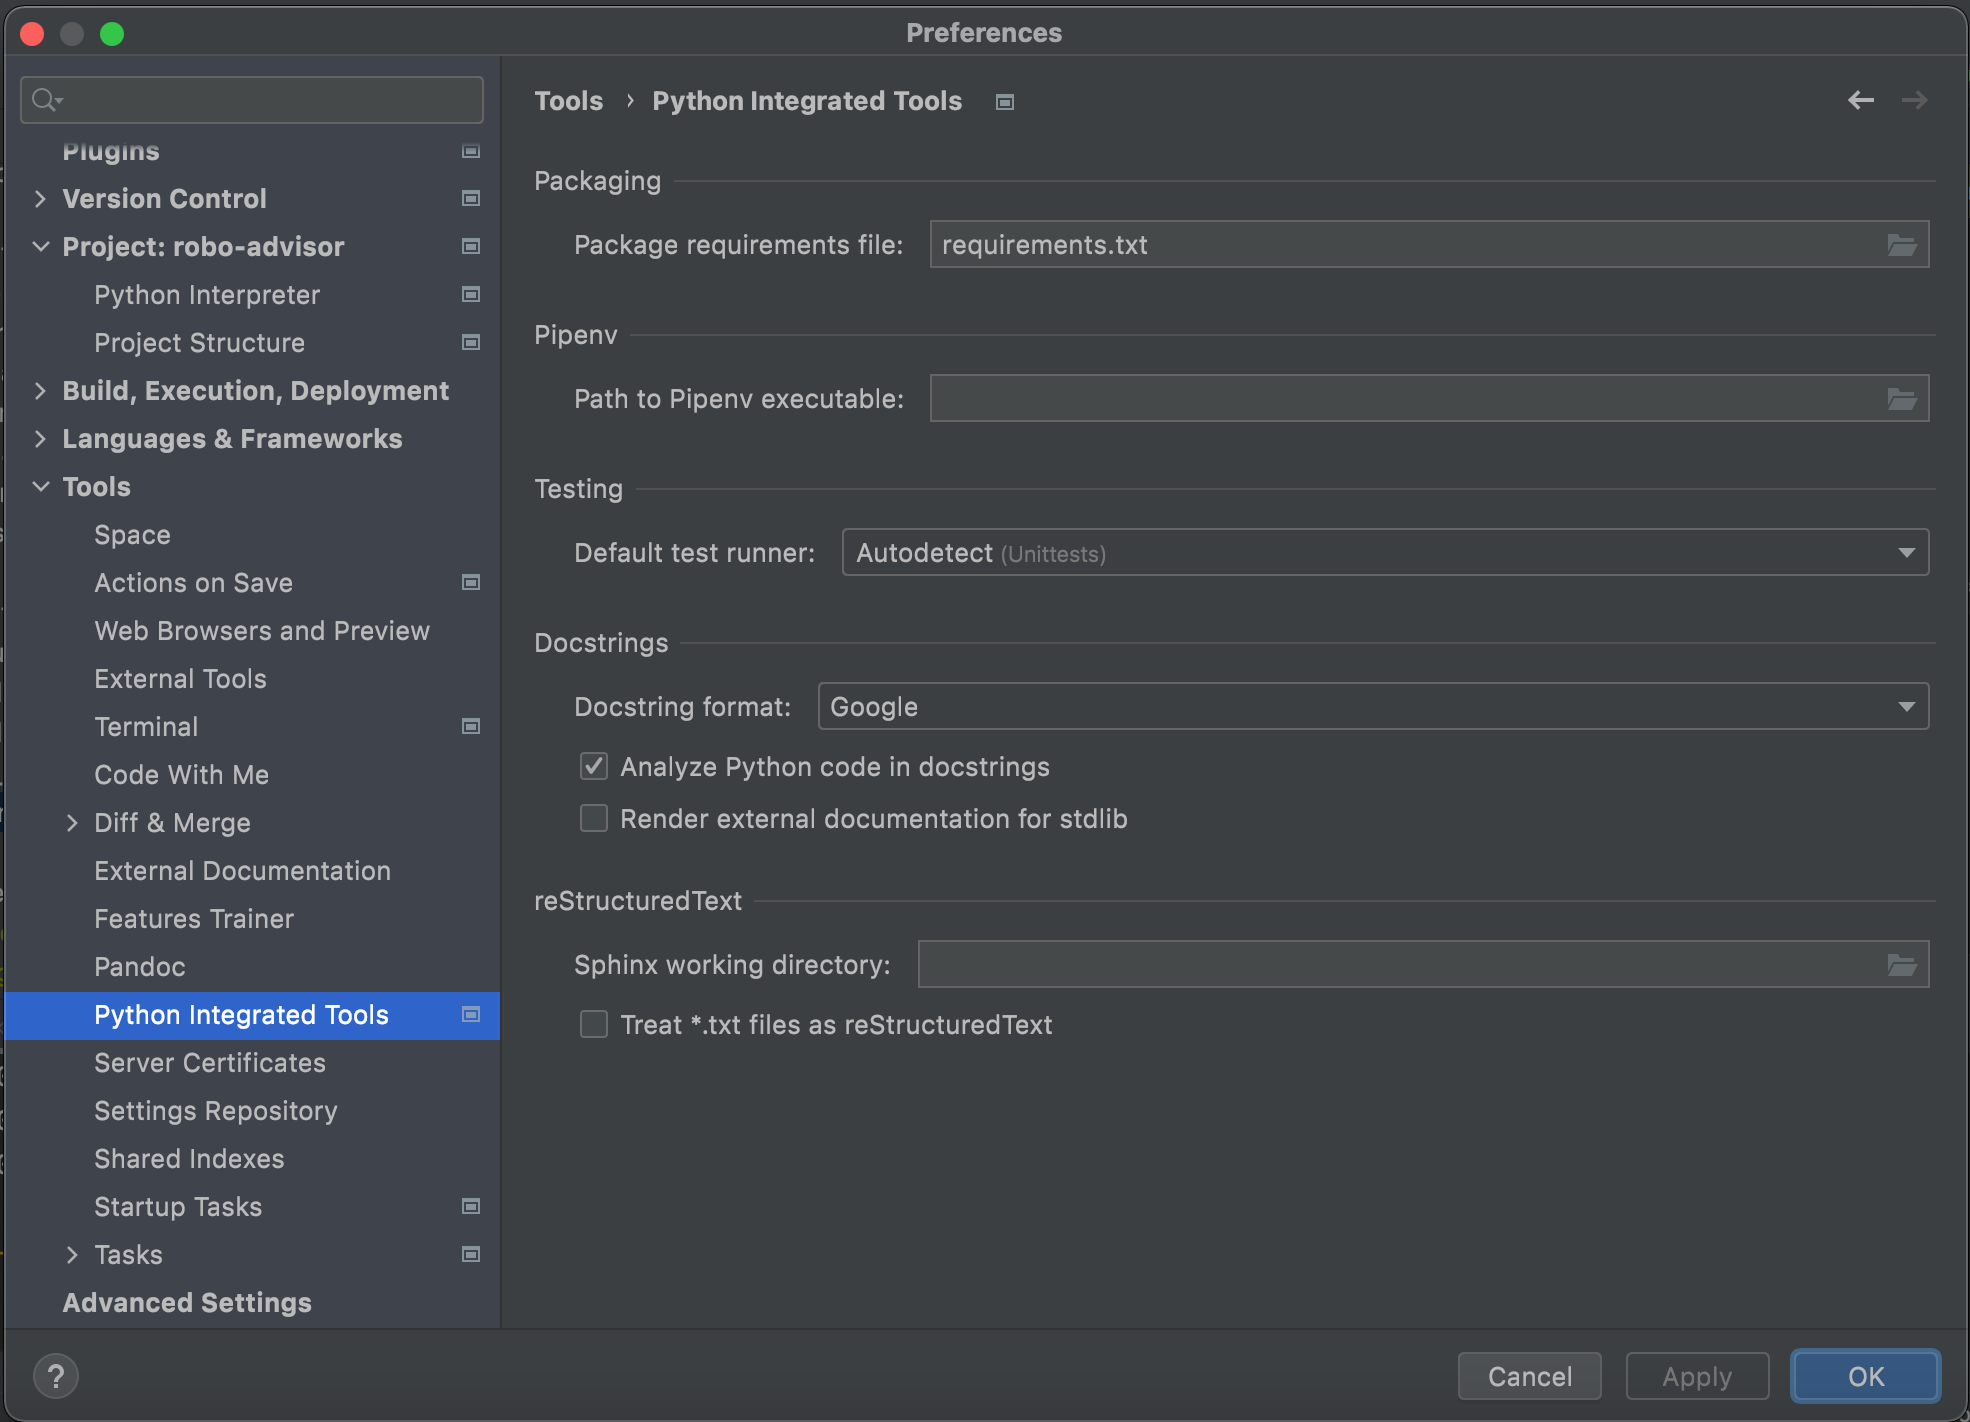
Task: Open the Server Certificates settings page
Action: point(210,1063)
